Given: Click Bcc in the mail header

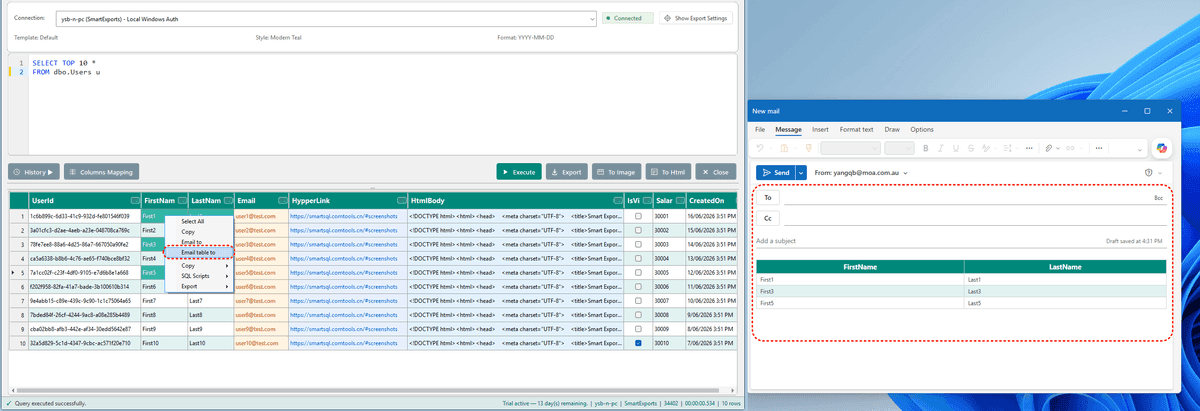Looking at the screenshot, I should click(x=1158, y=199).
